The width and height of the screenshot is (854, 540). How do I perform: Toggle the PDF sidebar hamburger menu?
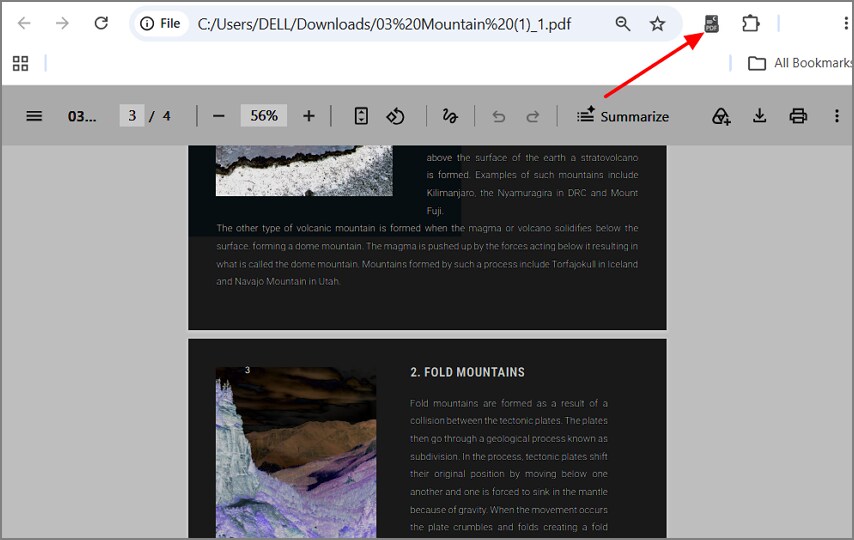(x=34, y=116)
